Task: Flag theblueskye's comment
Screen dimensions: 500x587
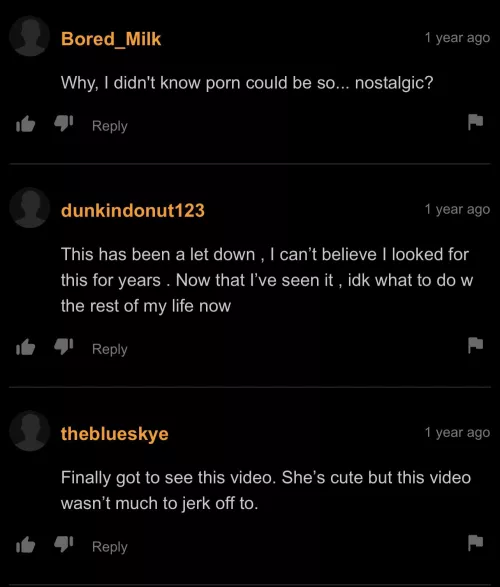Action: tap(475, 542)
